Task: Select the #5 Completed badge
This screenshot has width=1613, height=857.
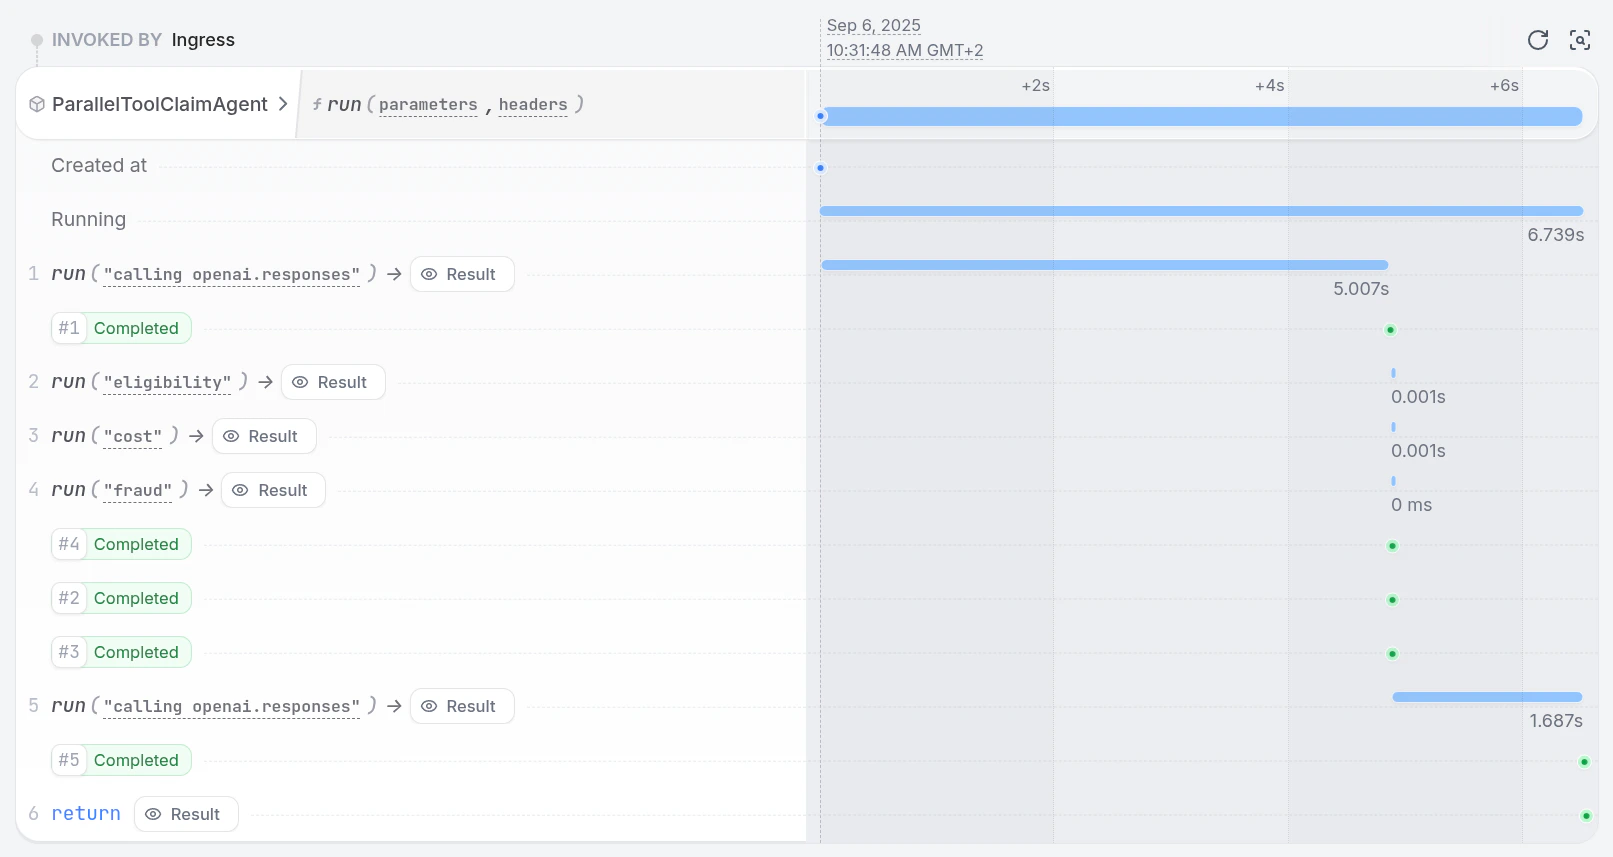Action: (121, 760)
